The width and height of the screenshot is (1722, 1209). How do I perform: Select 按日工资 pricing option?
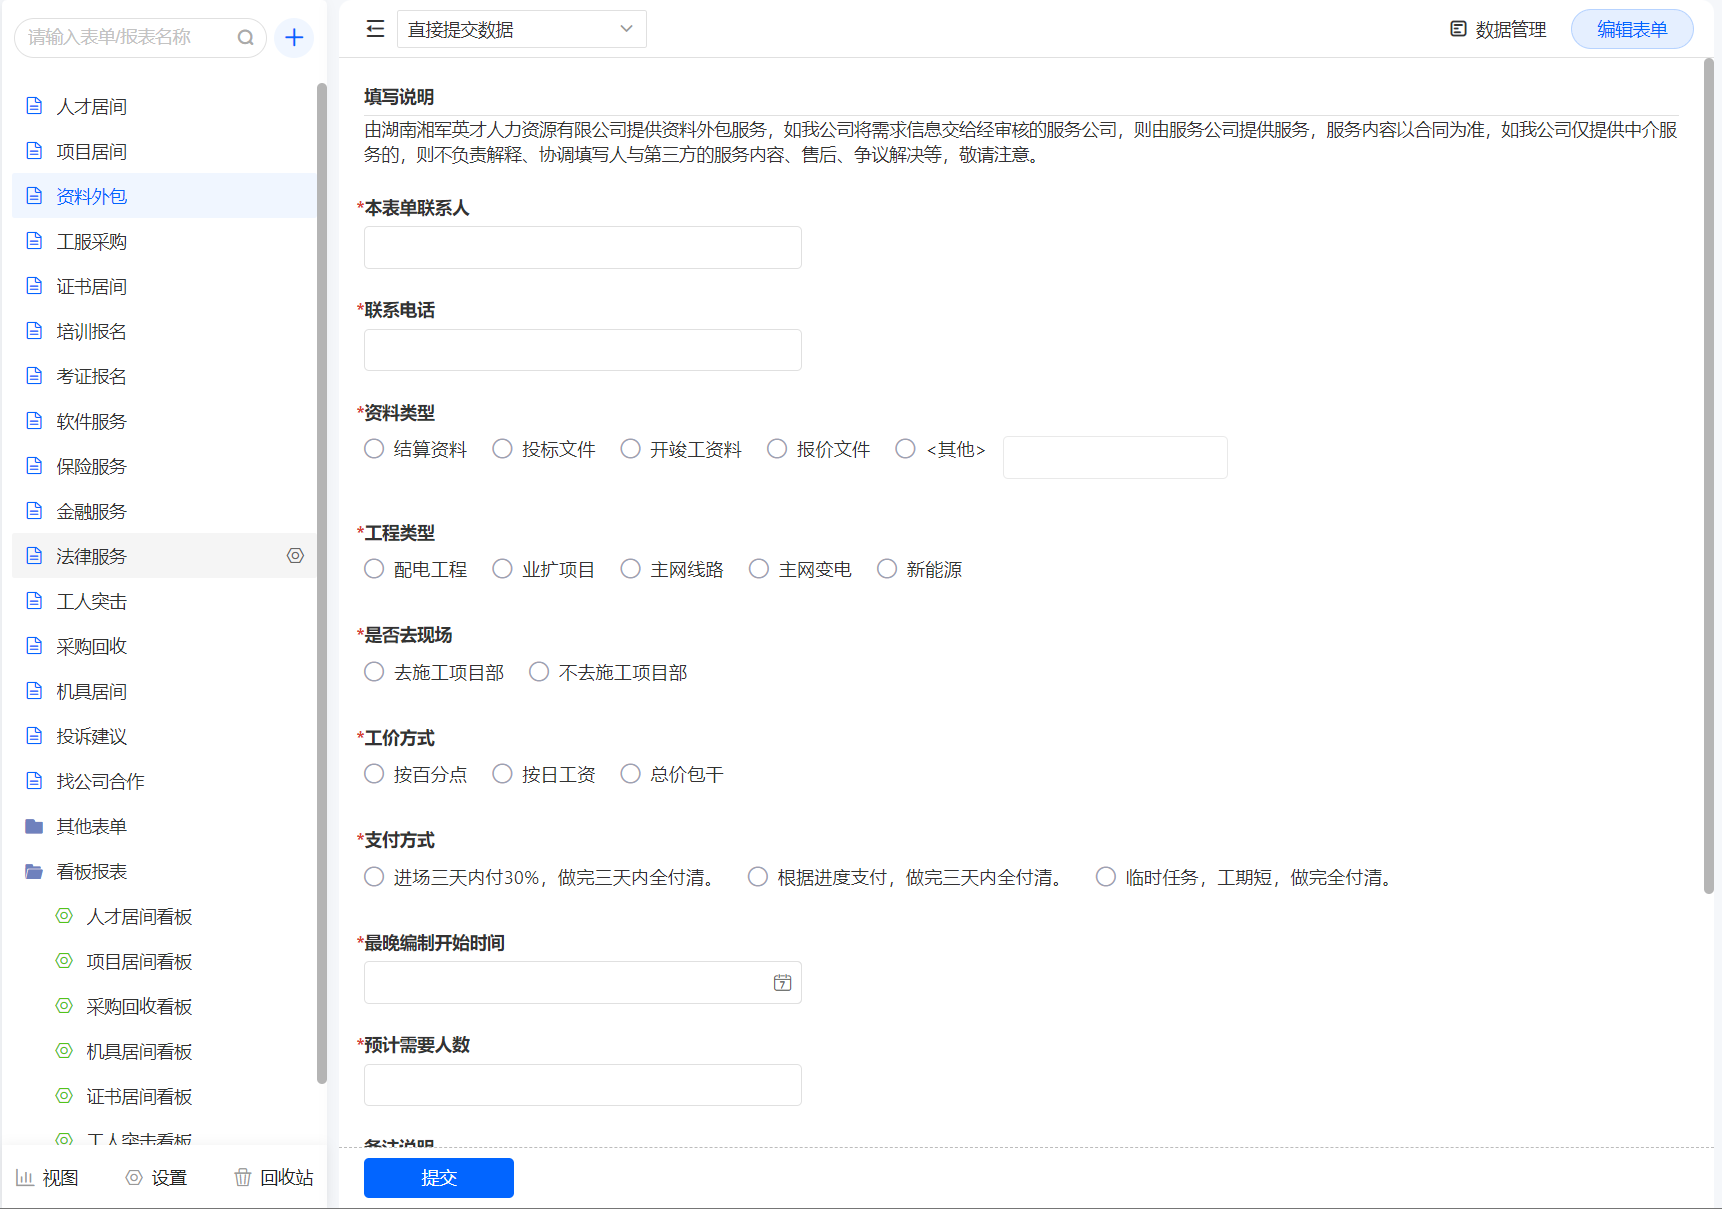pos(503,774)
